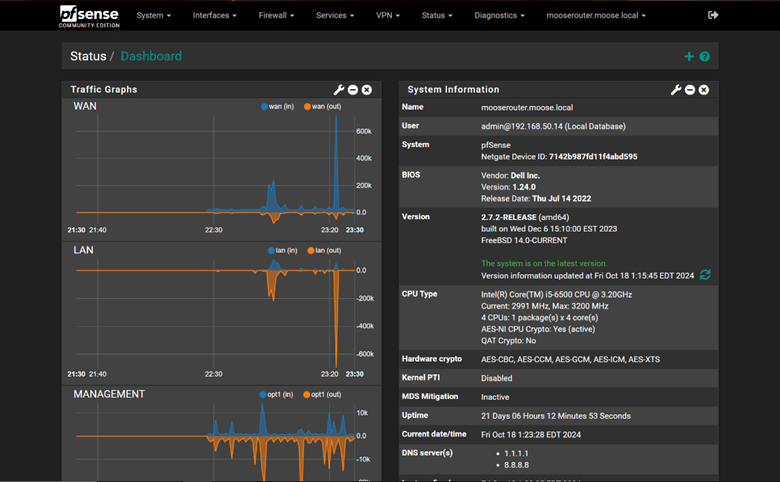
Task: Open mooserouter.moose.local dropdown menu
Action: tap(595, 15)
